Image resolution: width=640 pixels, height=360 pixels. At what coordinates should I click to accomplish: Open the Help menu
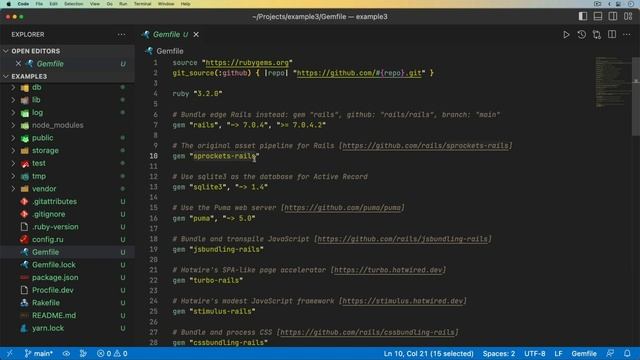click(x=185, y=4)
